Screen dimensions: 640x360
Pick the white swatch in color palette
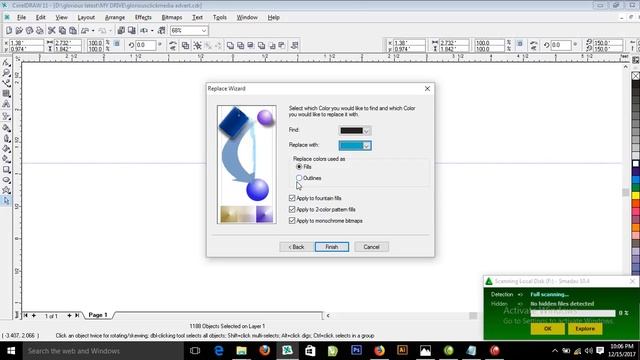click(x=636, y=164)
